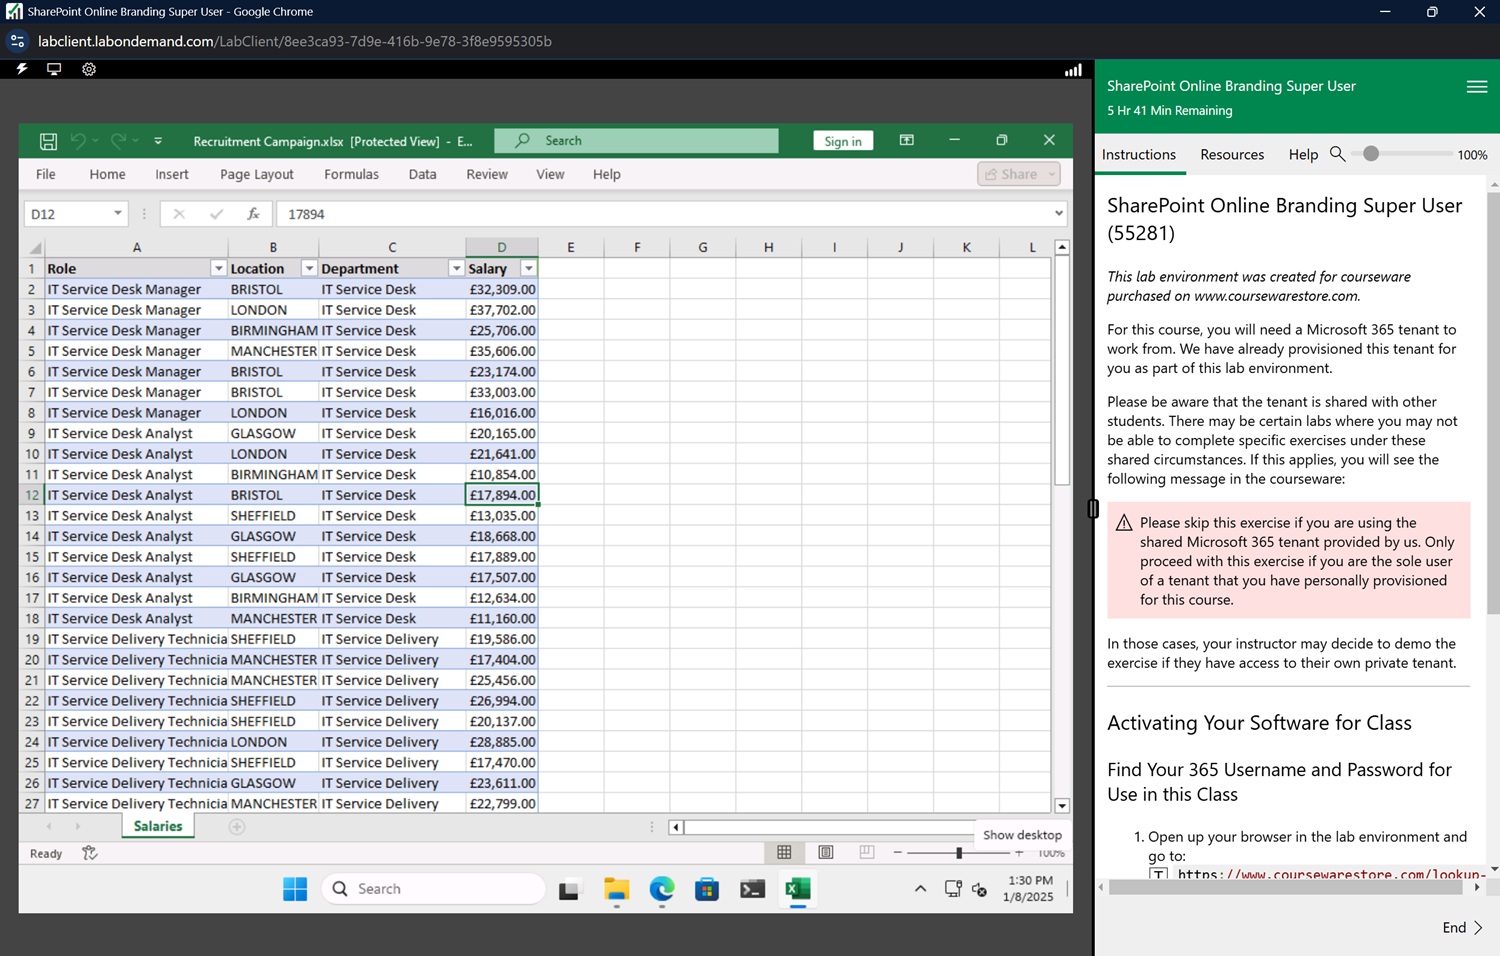Open the Formulas ribbon tab
This screenshot has width=1500, height=956.
click(x=351, y=174)
